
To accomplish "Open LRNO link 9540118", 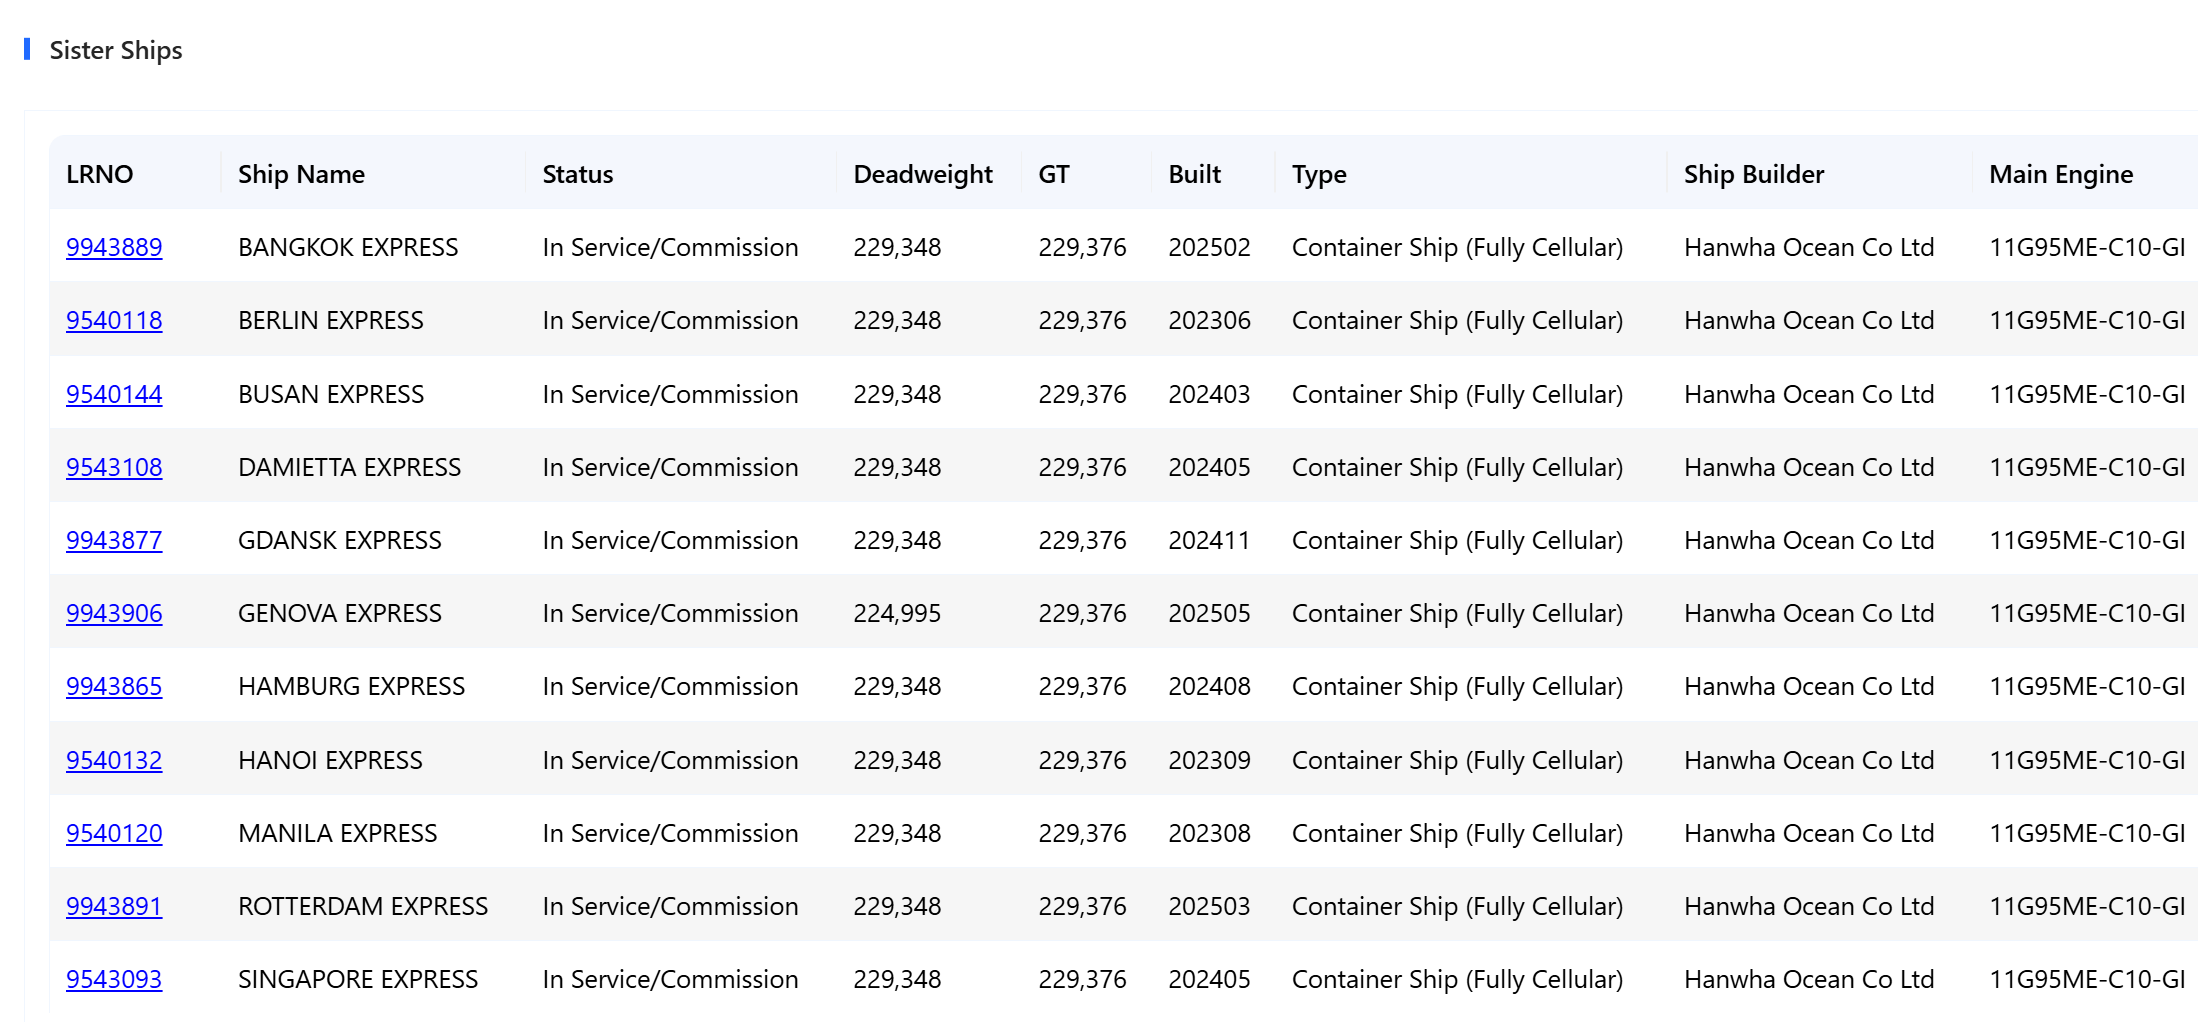I will [x=114, y=320].
